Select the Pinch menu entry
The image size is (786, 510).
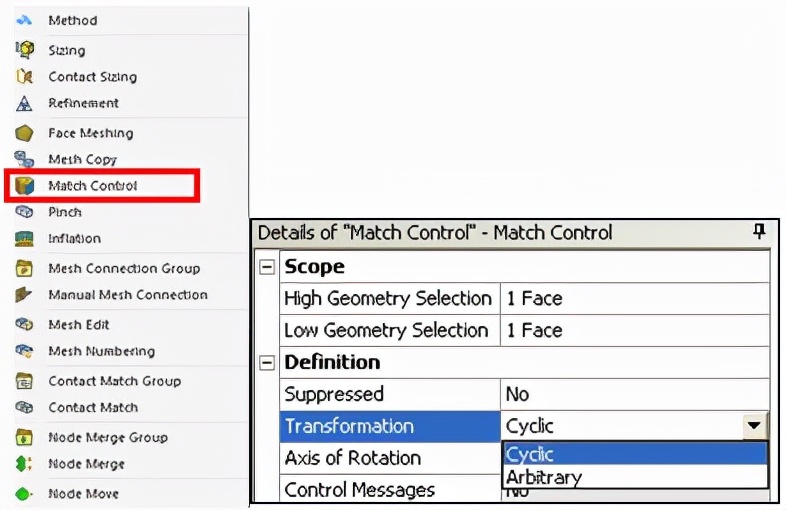tap(65, 212)
